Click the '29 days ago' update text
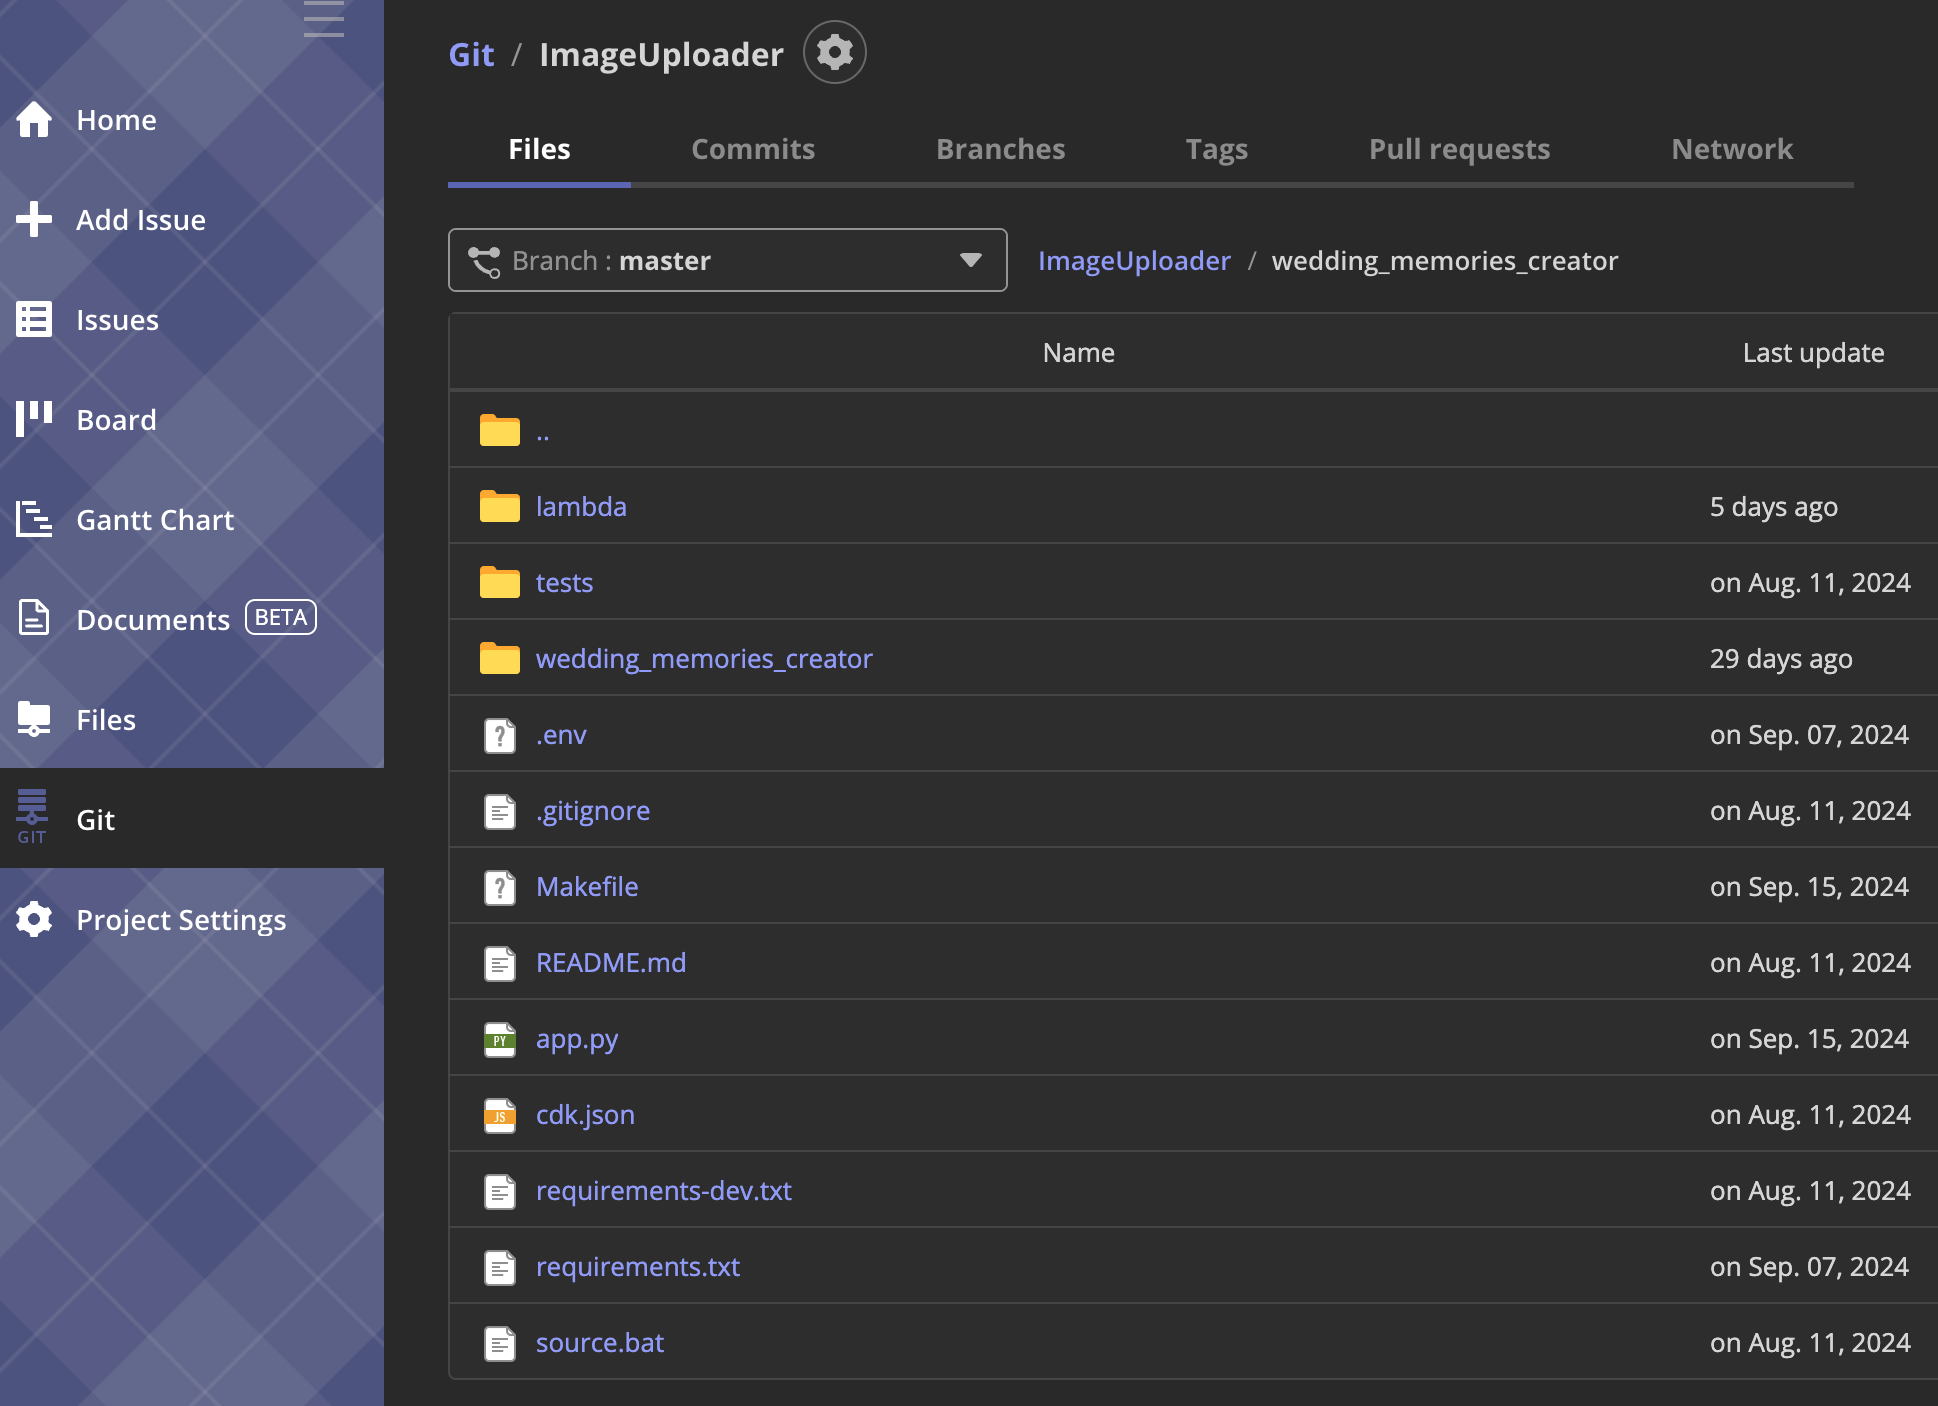This screenshot has height=1406, width=1938. pos(1781,658)
